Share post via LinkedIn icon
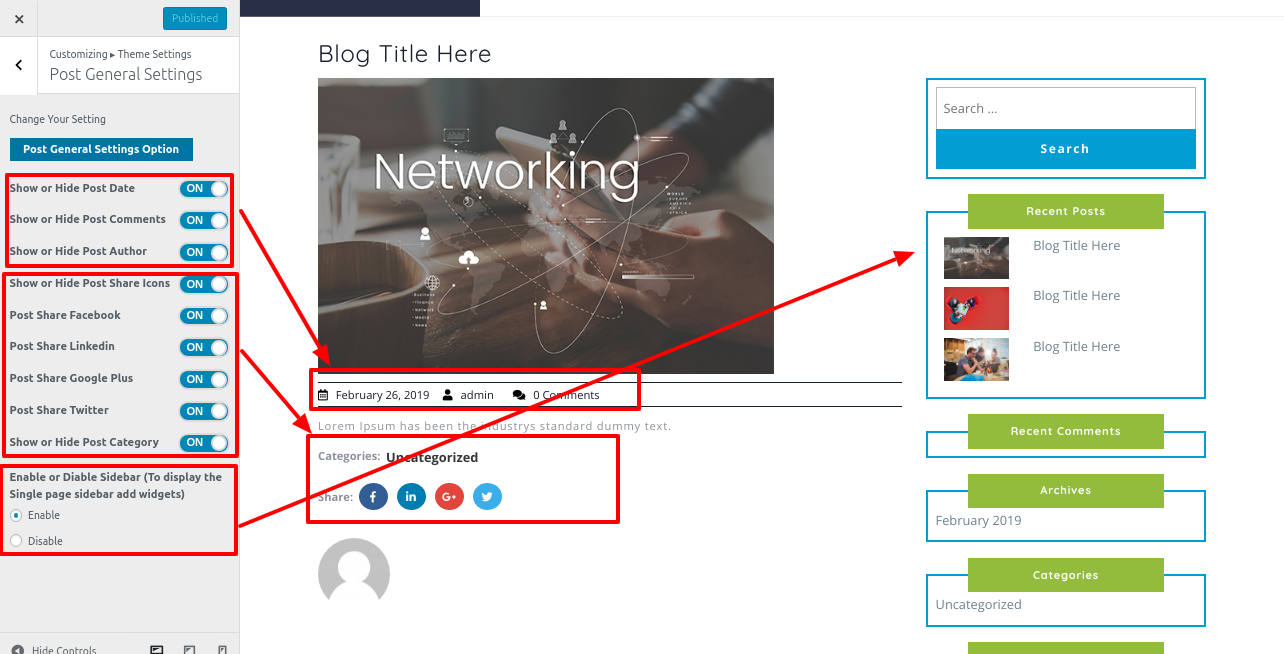 point(411,497)
